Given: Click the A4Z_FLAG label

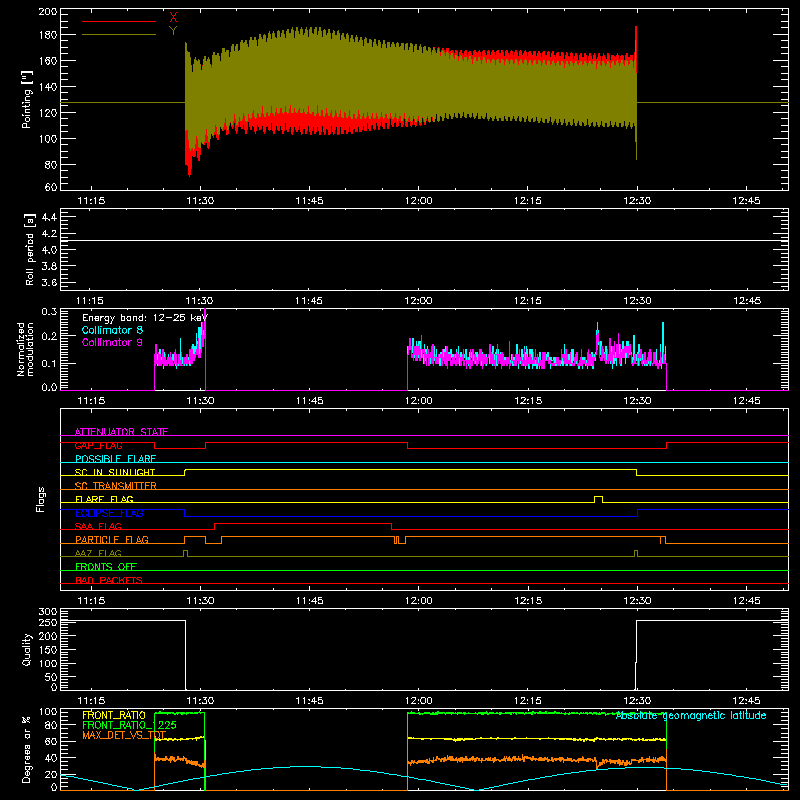Looking at the screenshot, I should pyautogui.click(x=98, y=553).
